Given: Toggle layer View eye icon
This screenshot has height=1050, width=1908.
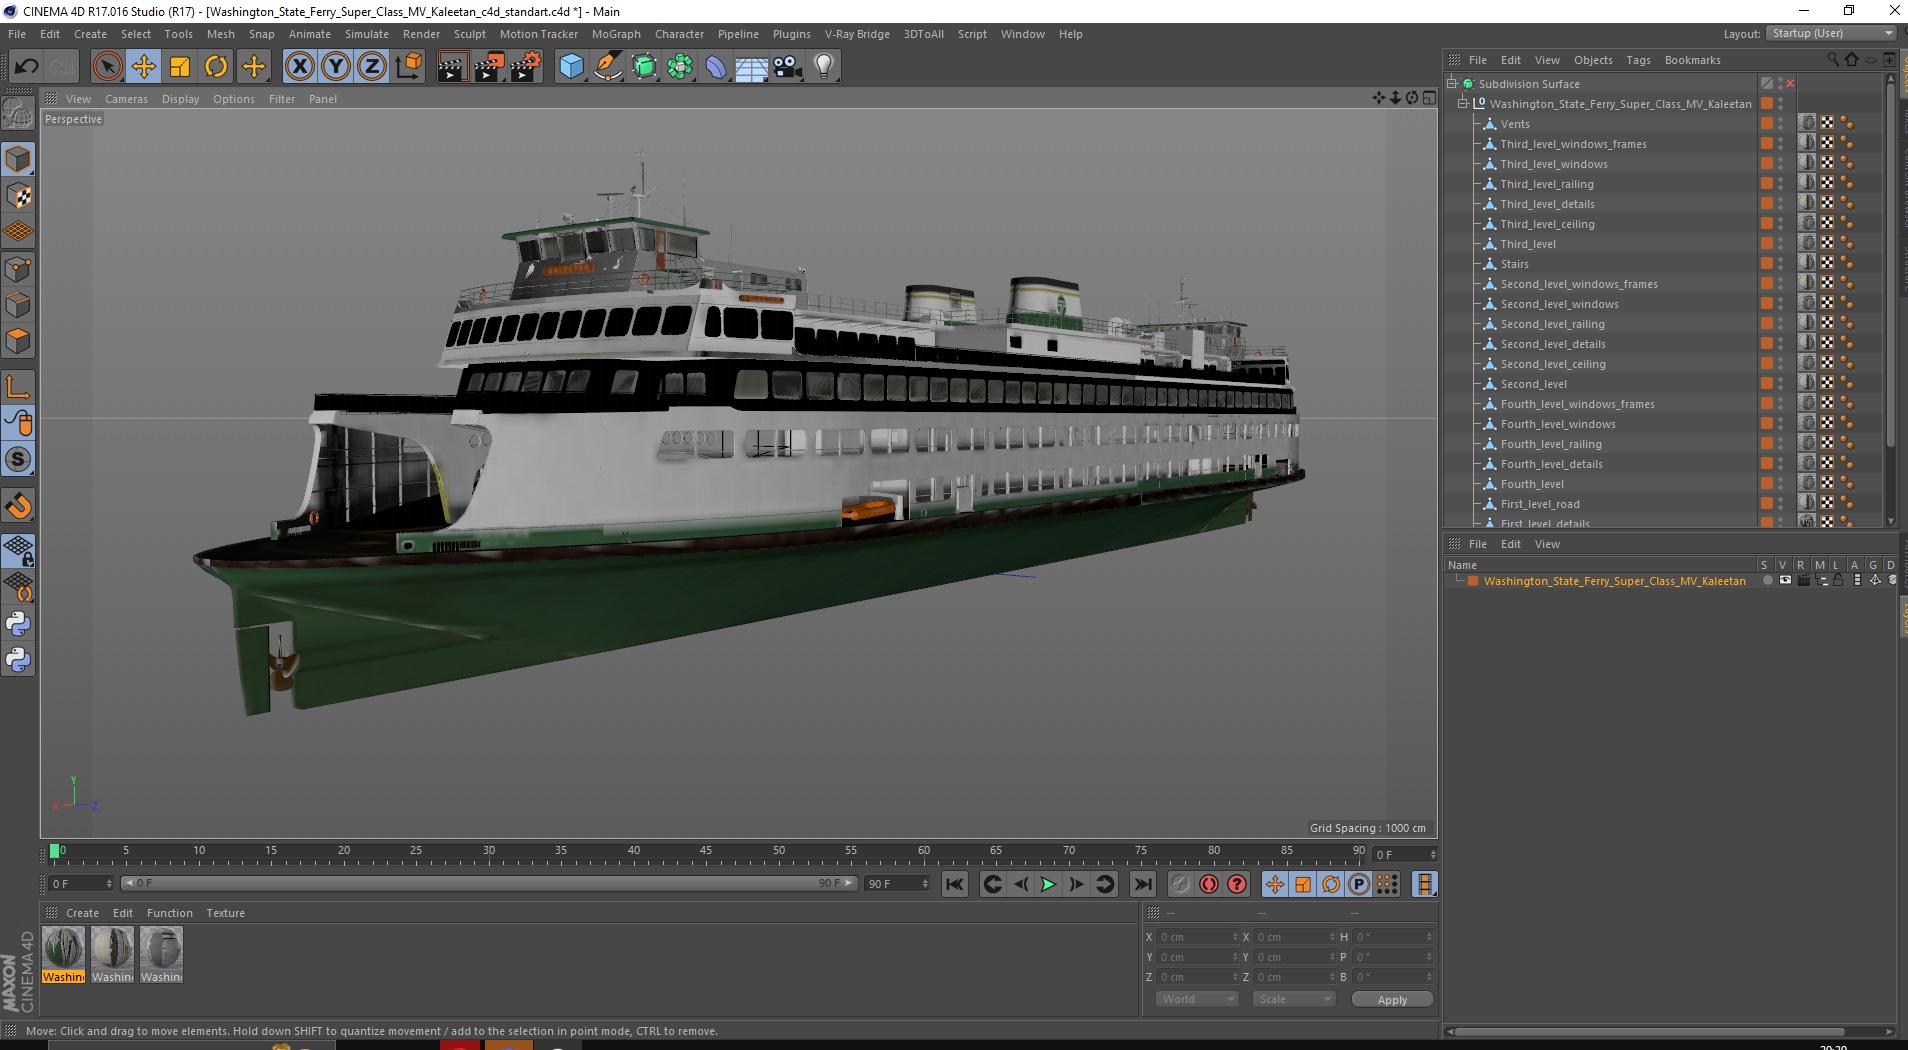Looking at the screenshot, I should [1785, 580].
